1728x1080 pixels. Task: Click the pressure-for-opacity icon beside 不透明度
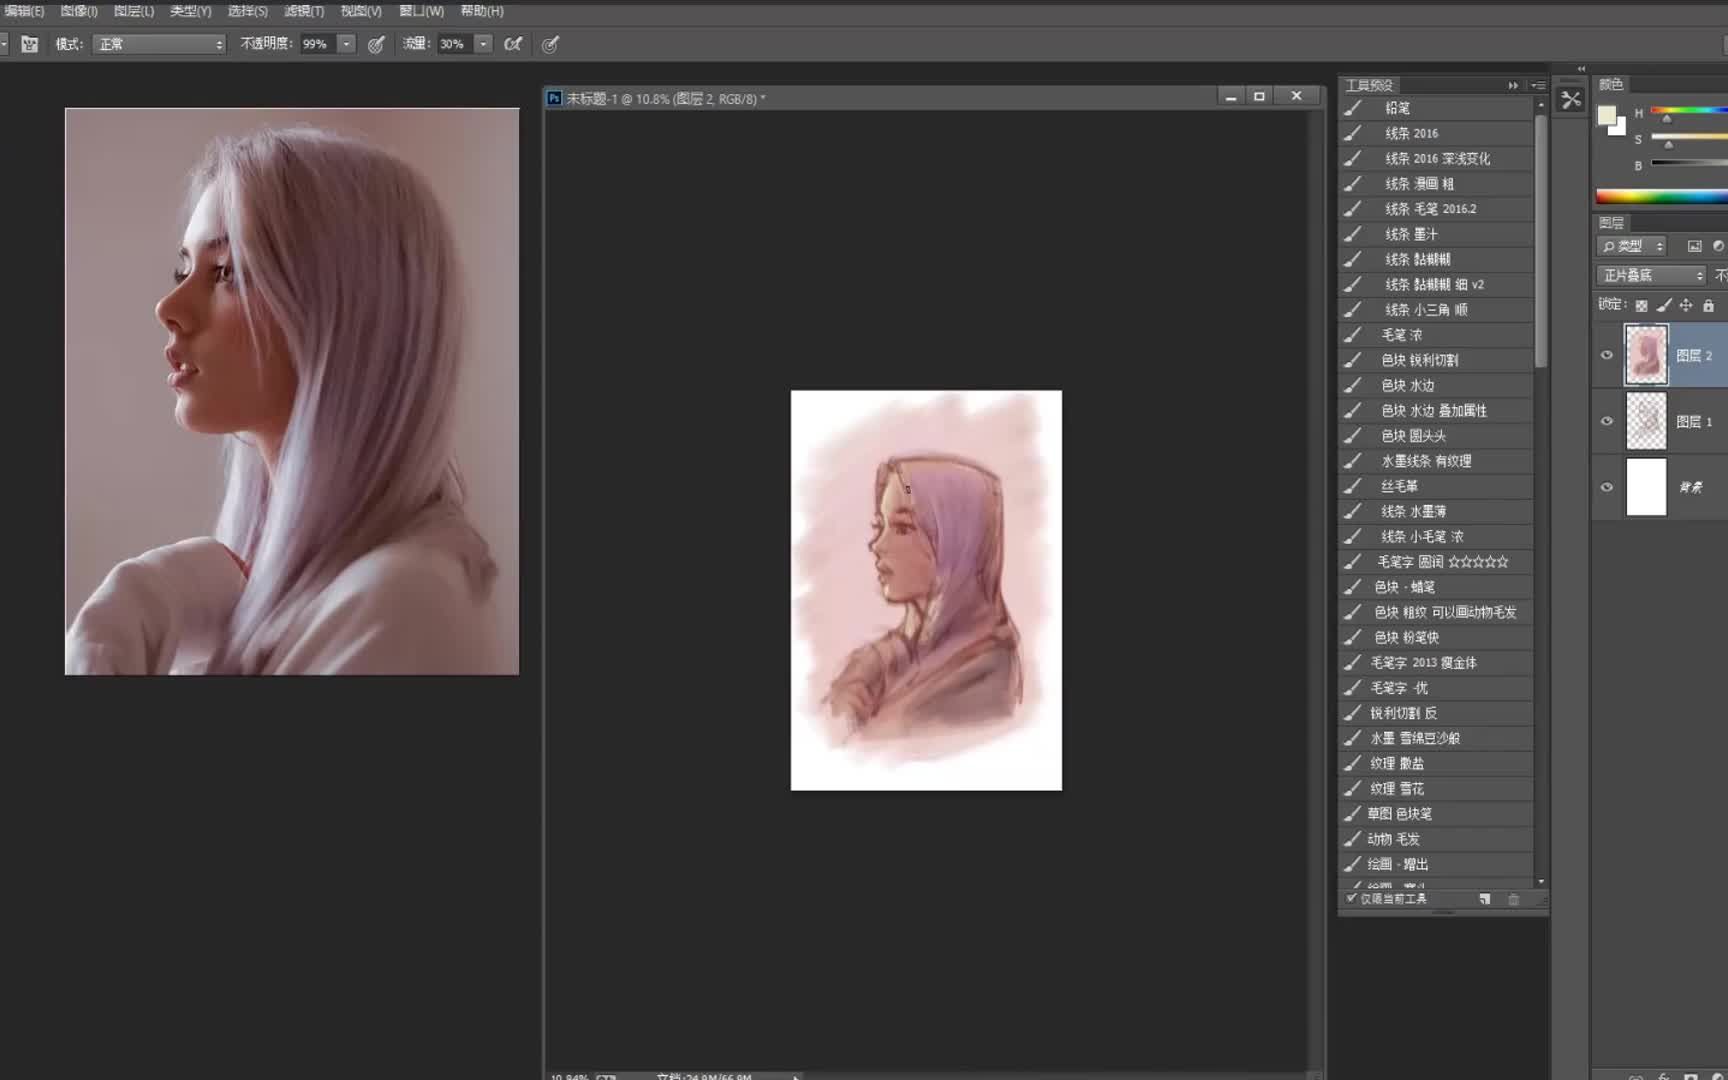tap(376, 44)
